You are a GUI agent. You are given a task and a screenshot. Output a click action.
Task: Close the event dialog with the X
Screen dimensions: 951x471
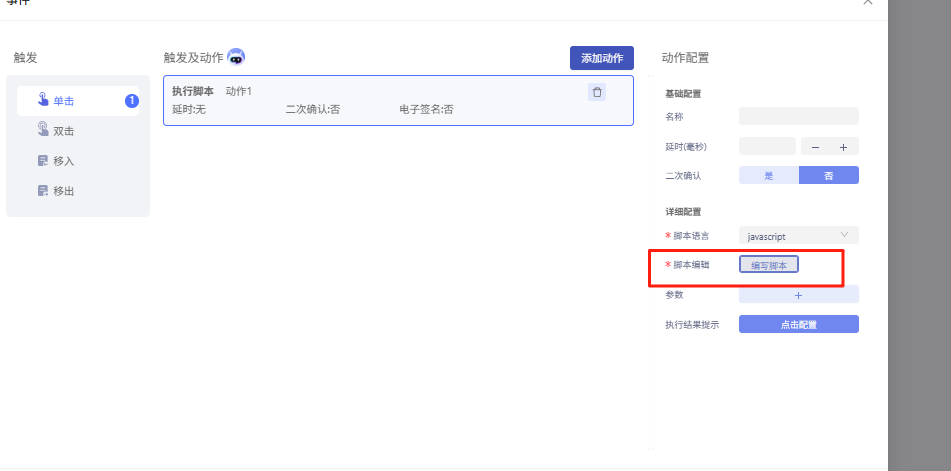click(x=868, y=2)
